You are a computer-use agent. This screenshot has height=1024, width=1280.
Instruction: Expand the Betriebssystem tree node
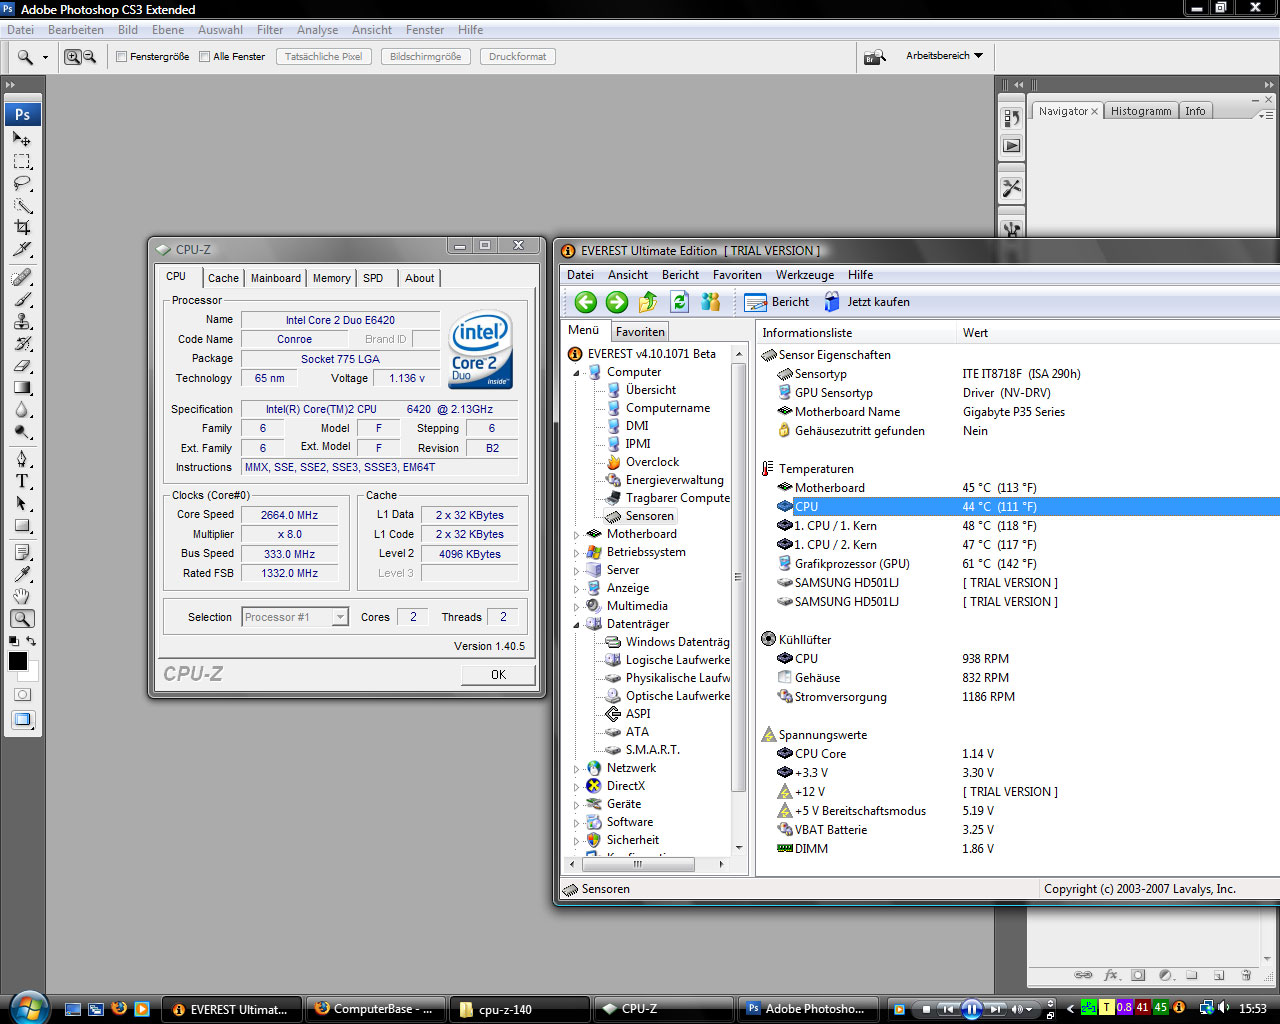[x=577, y=552]
